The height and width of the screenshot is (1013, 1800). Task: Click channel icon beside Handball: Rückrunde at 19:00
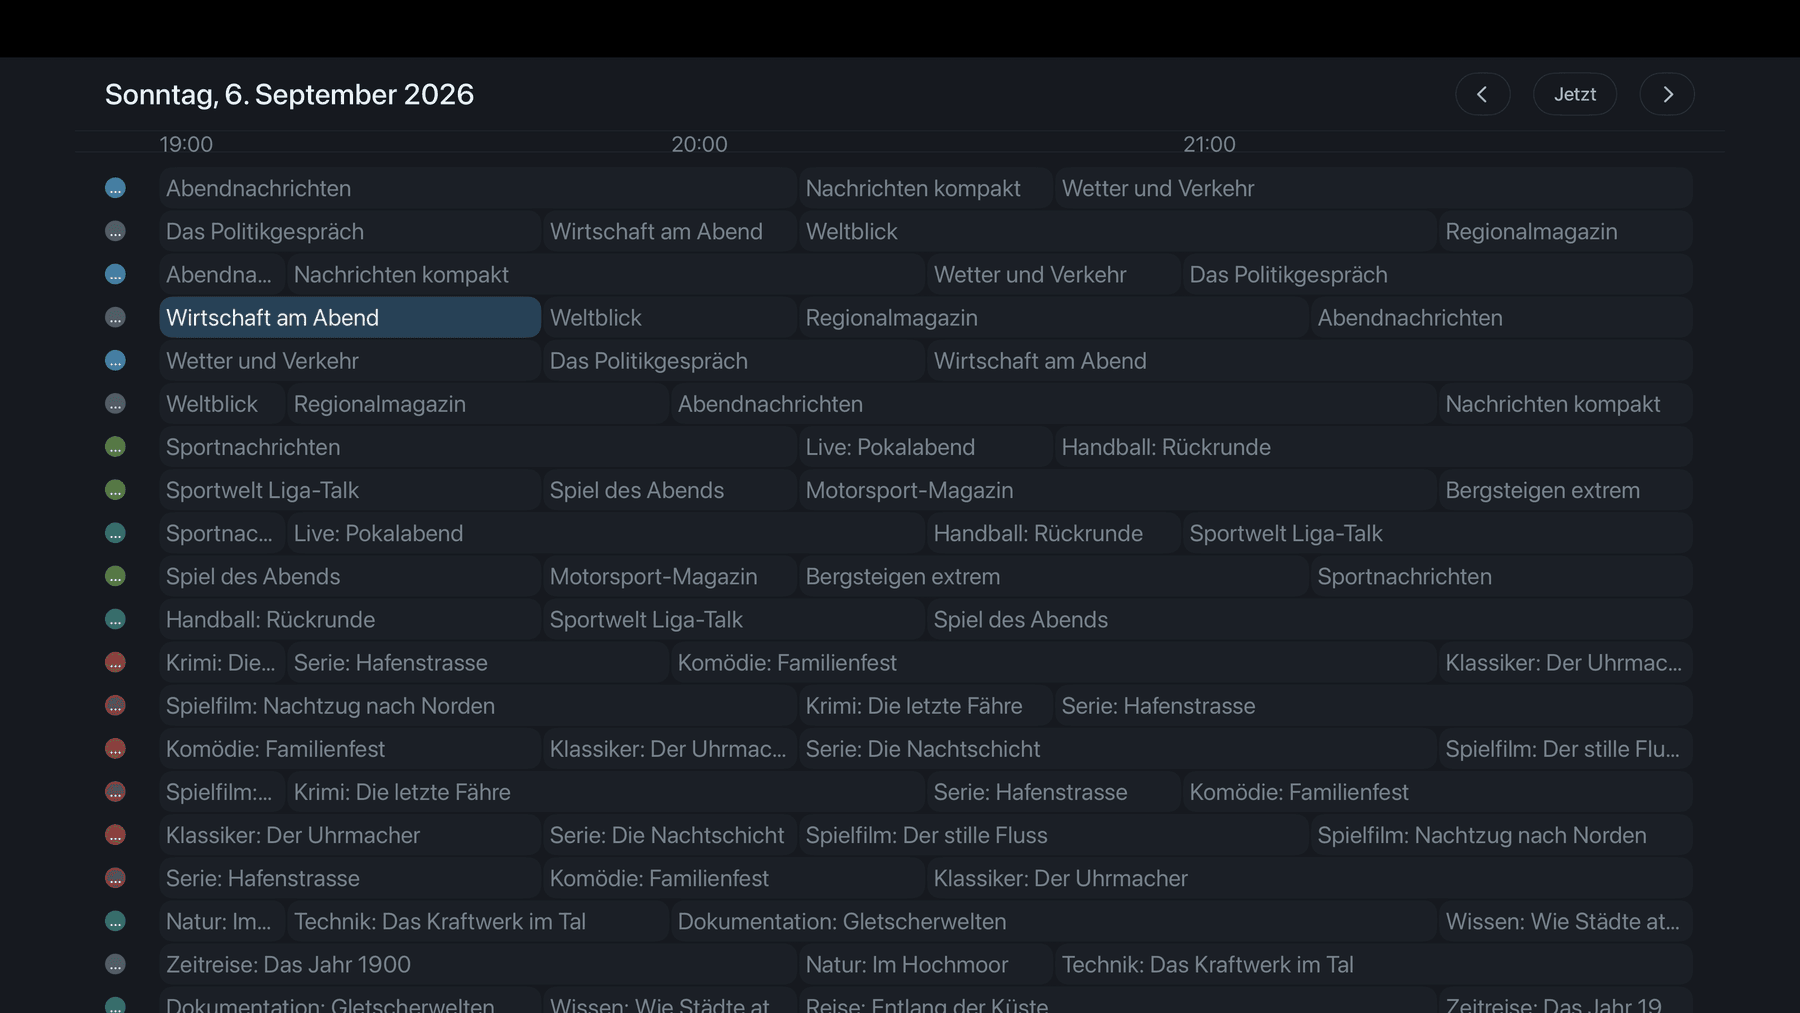click(x=115, y=619)
